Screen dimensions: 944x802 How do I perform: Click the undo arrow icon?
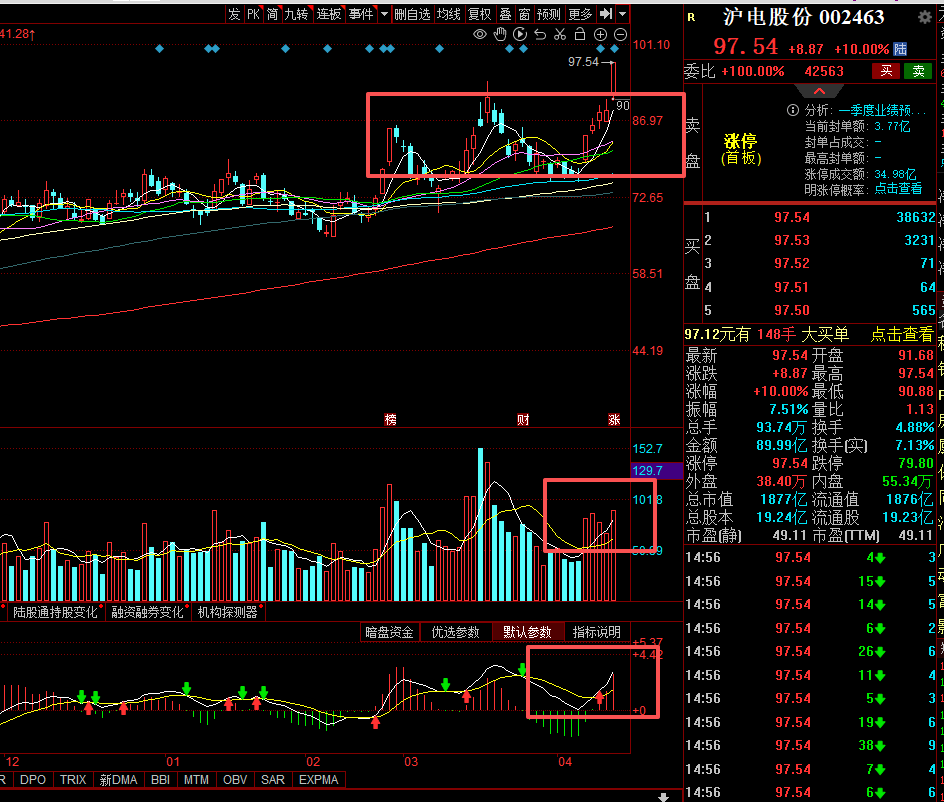coord(540,34)
